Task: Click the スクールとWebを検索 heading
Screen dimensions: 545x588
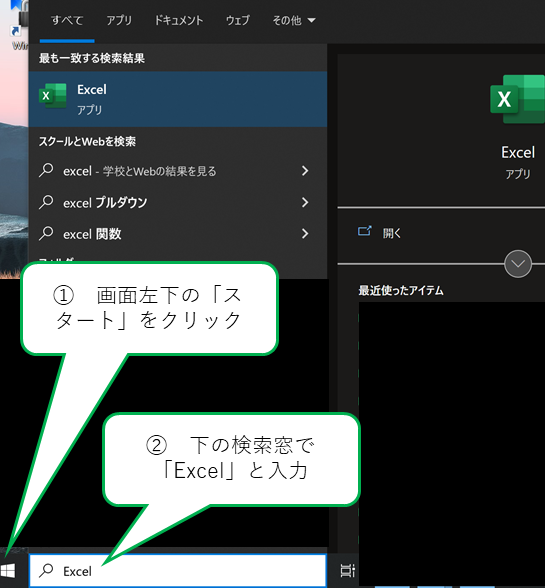Action: point(87,141)
